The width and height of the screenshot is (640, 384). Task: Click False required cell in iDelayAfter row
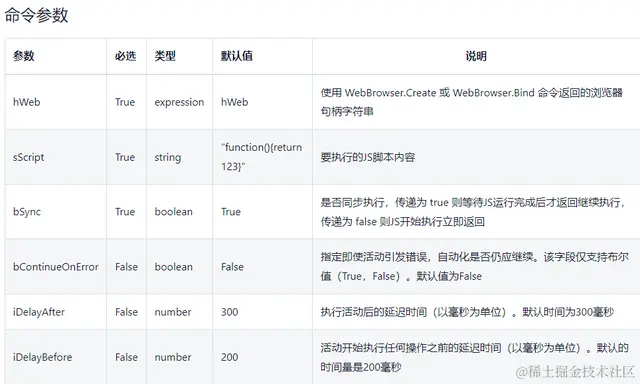pyautogui.click(x=127, y=312)
